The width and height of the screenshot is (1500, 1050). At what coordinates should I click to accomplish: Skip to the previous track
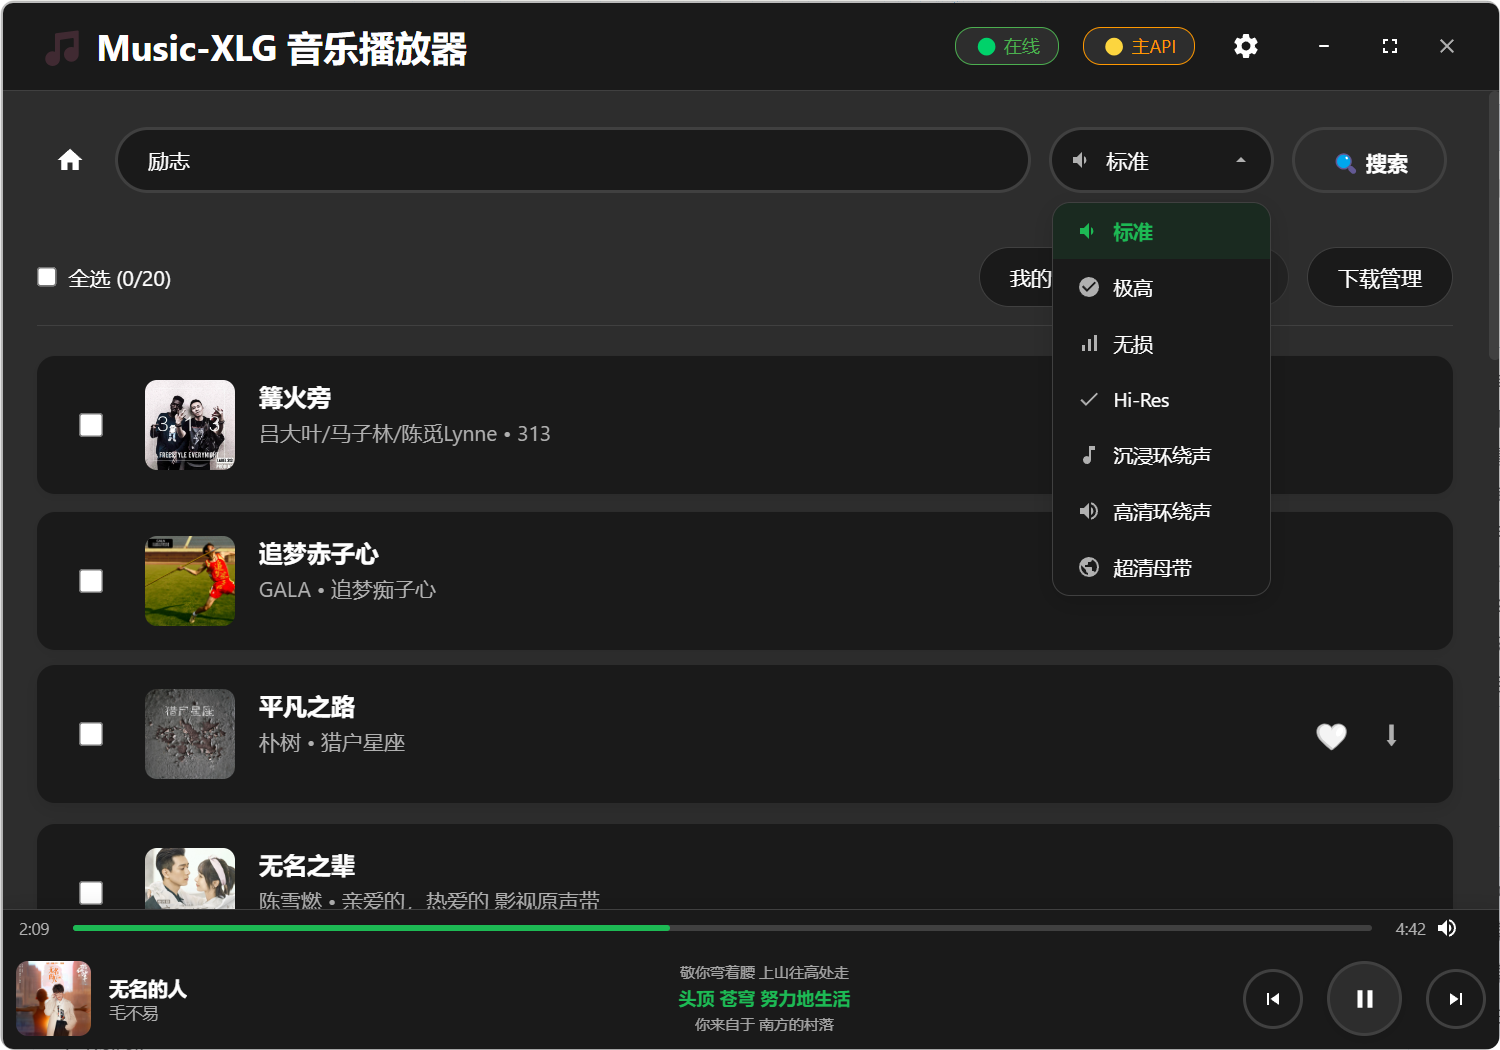[1272, 999]
